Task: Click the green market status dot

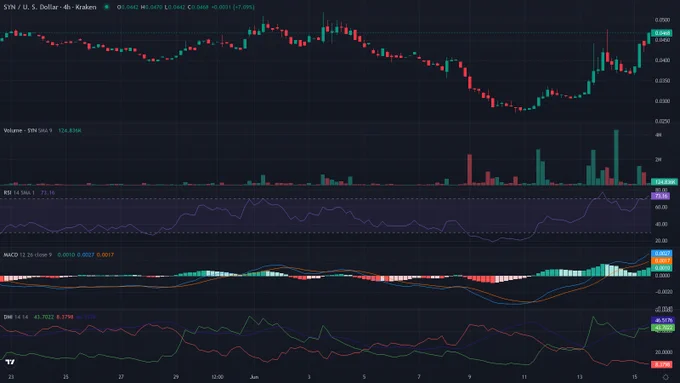Action: click(x=106, y=7)
